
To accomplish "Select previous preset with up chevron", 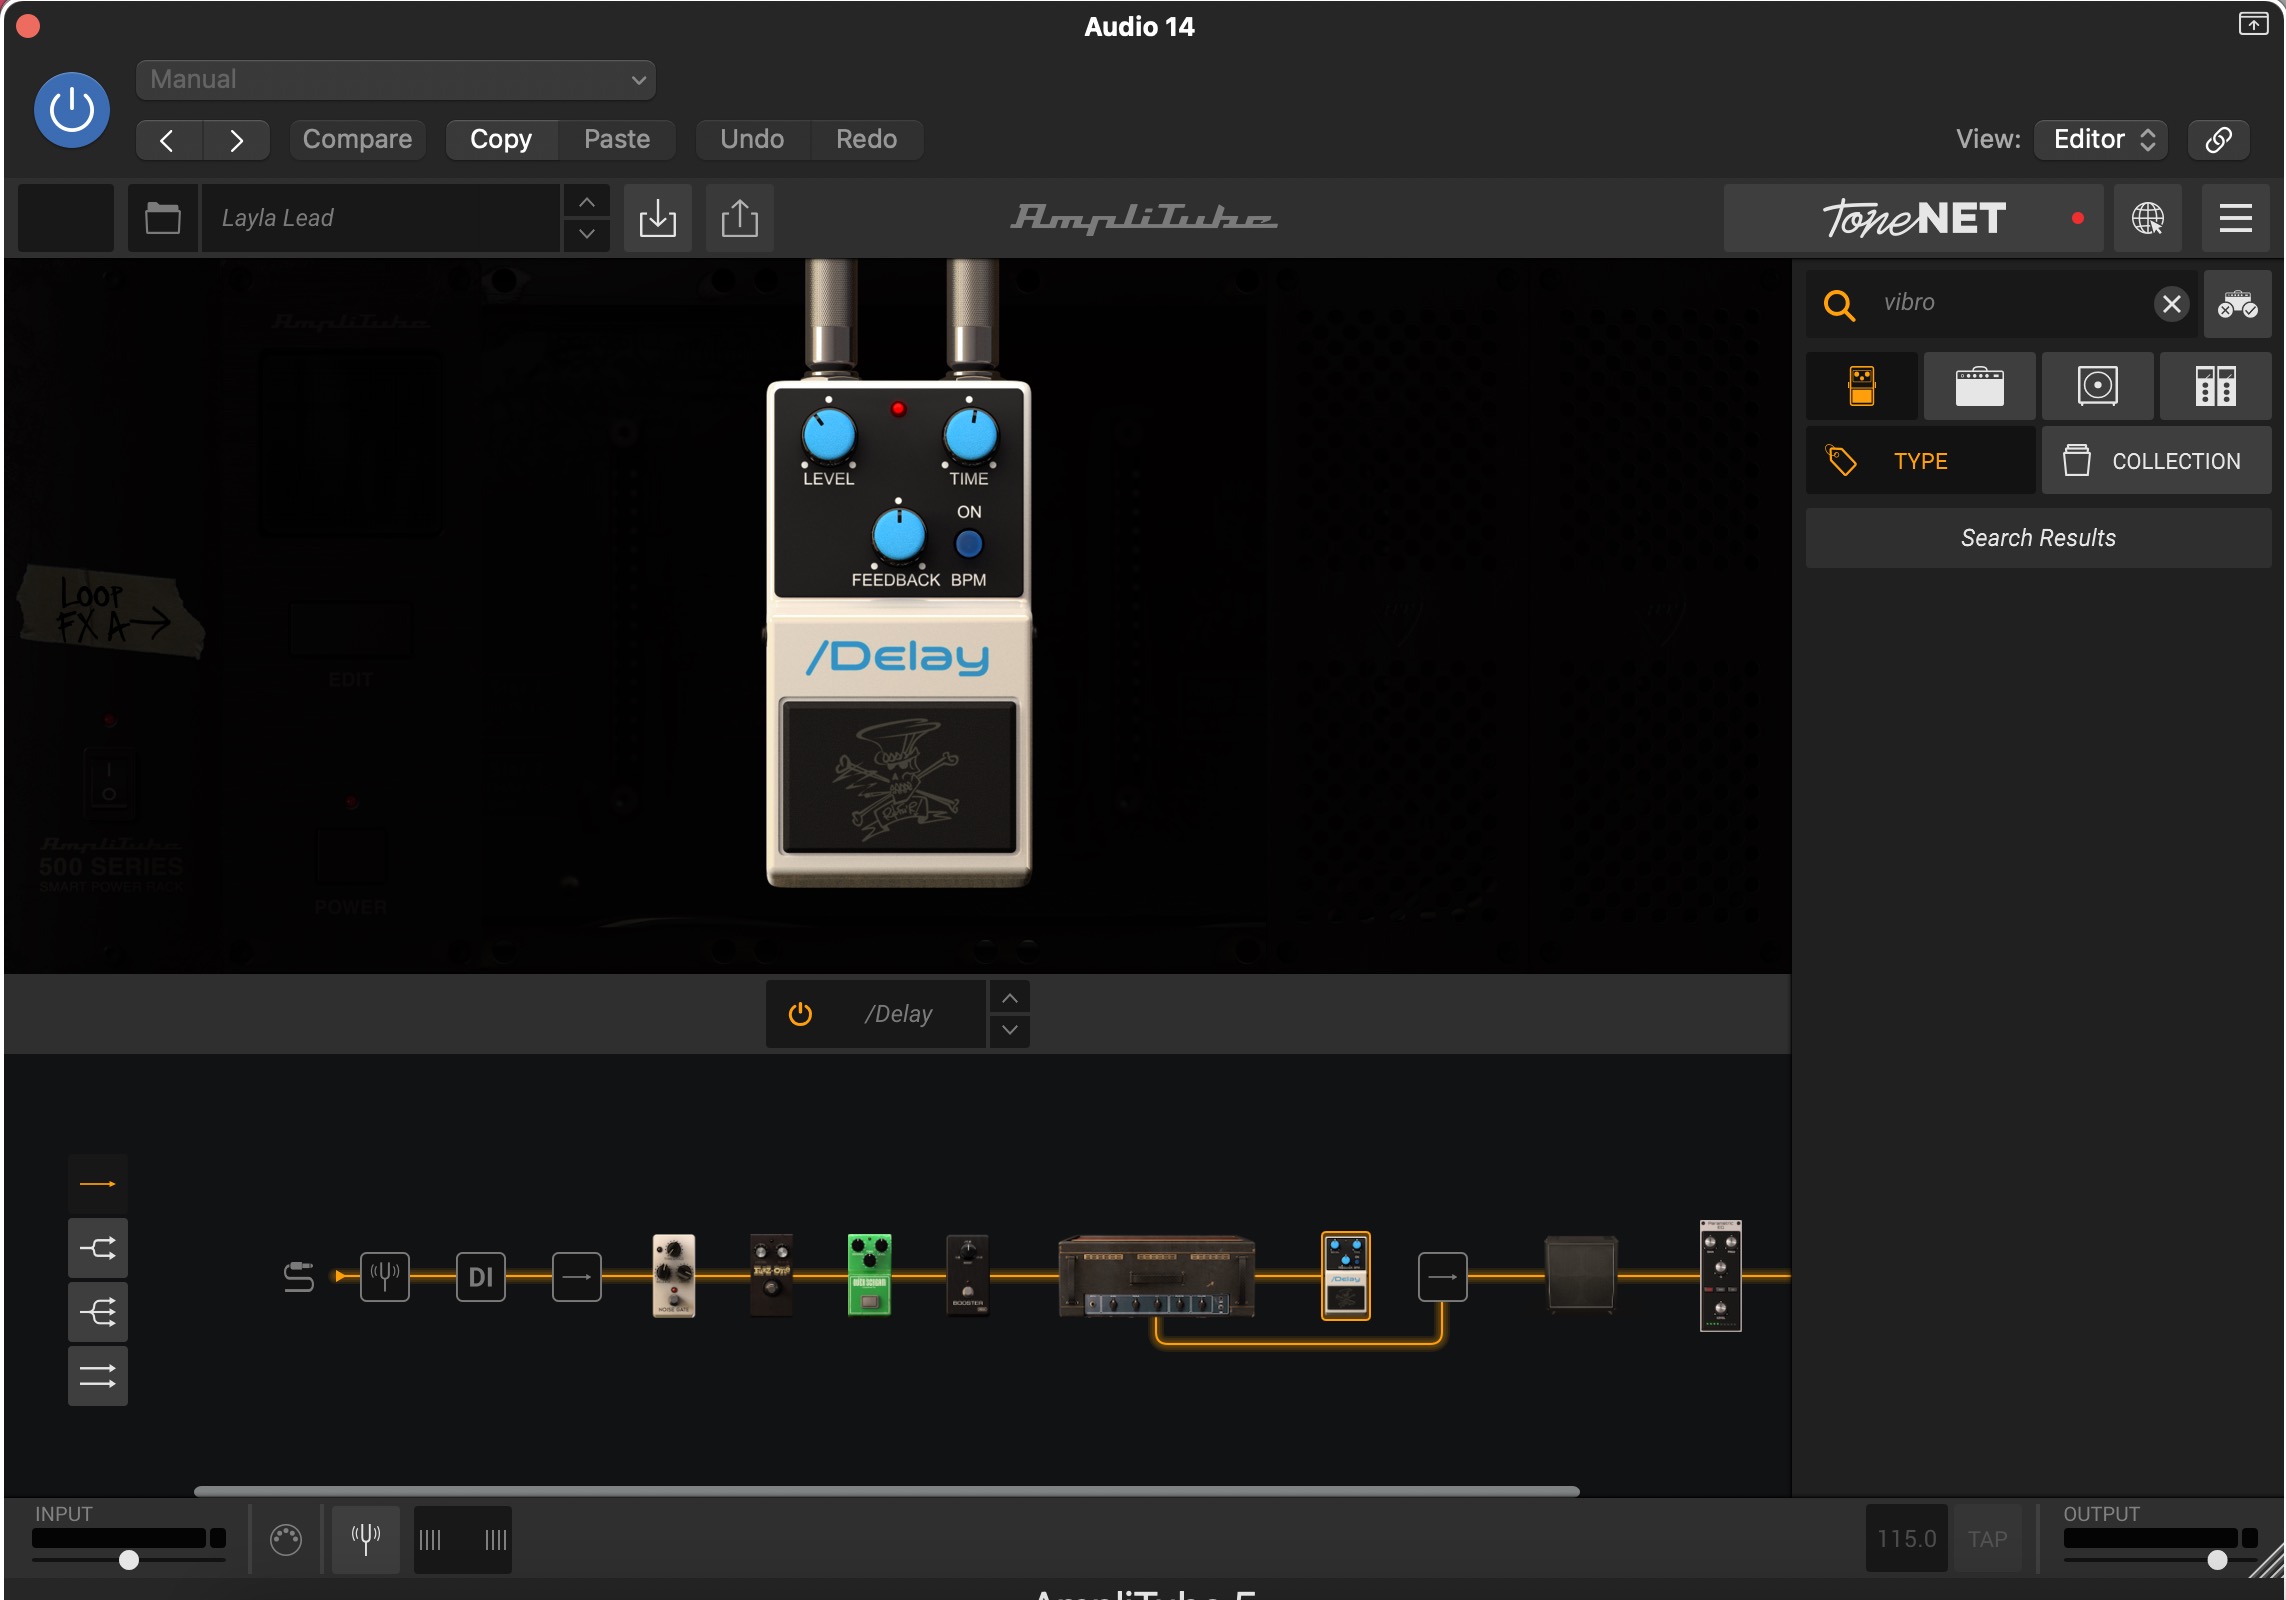I will (x=587, y=202).
